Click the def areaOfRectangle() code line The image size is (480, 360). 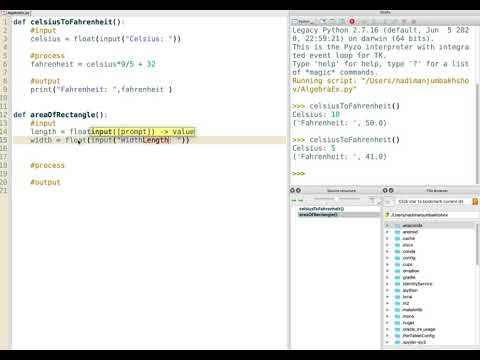tap(60, 115)
